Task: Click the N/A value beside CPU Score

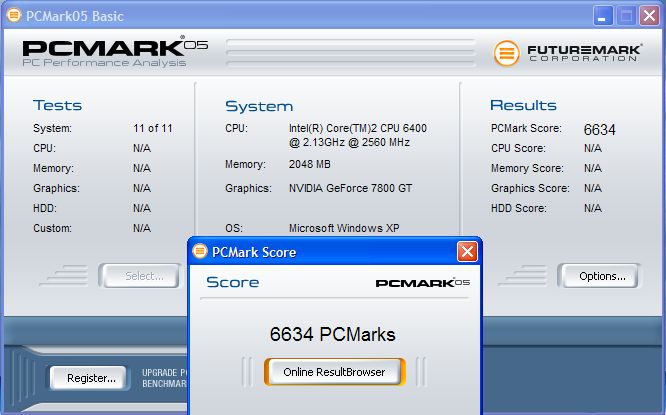Action: (x=593, y=148)
